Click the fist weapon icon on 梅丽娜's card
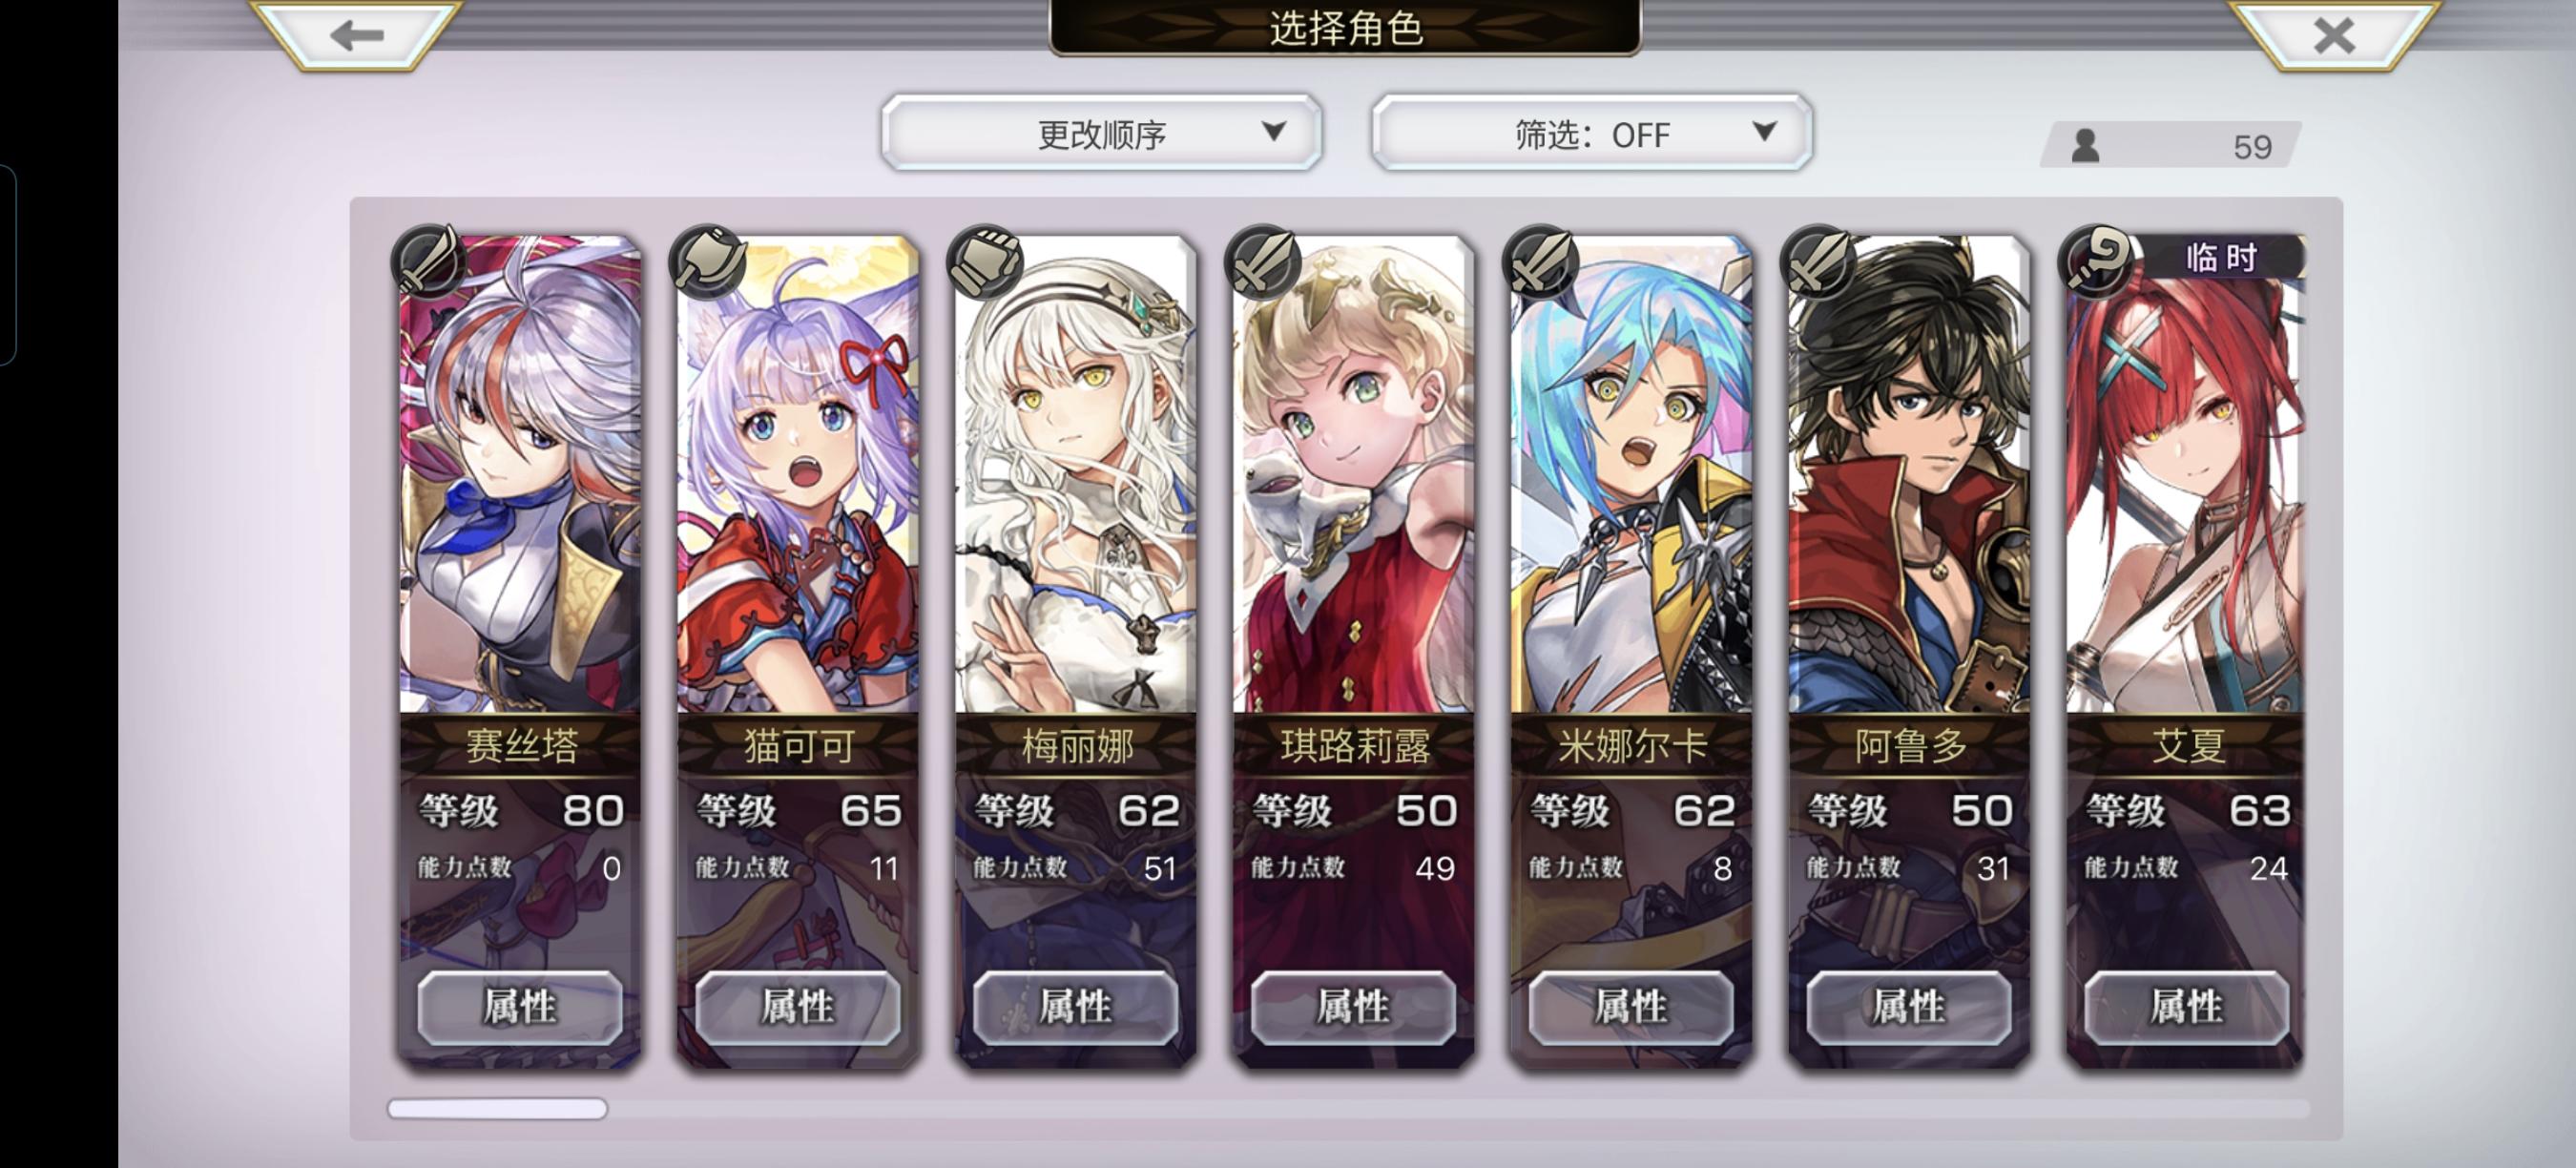Image resolution: width=2576 pixels, height=1168 pixels. click(x=986, y=262)
